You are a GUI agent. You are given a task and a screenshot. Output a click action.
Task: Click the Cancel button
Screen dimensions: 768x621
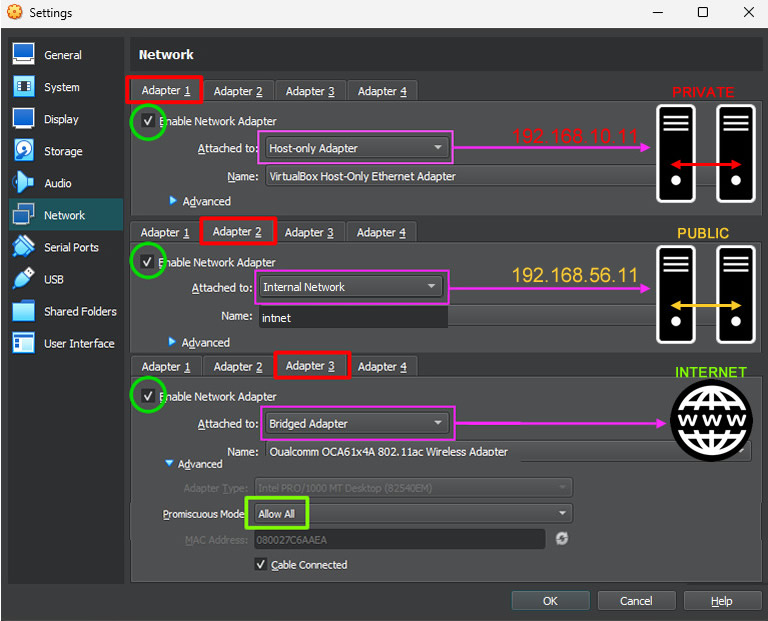point(636,601)
